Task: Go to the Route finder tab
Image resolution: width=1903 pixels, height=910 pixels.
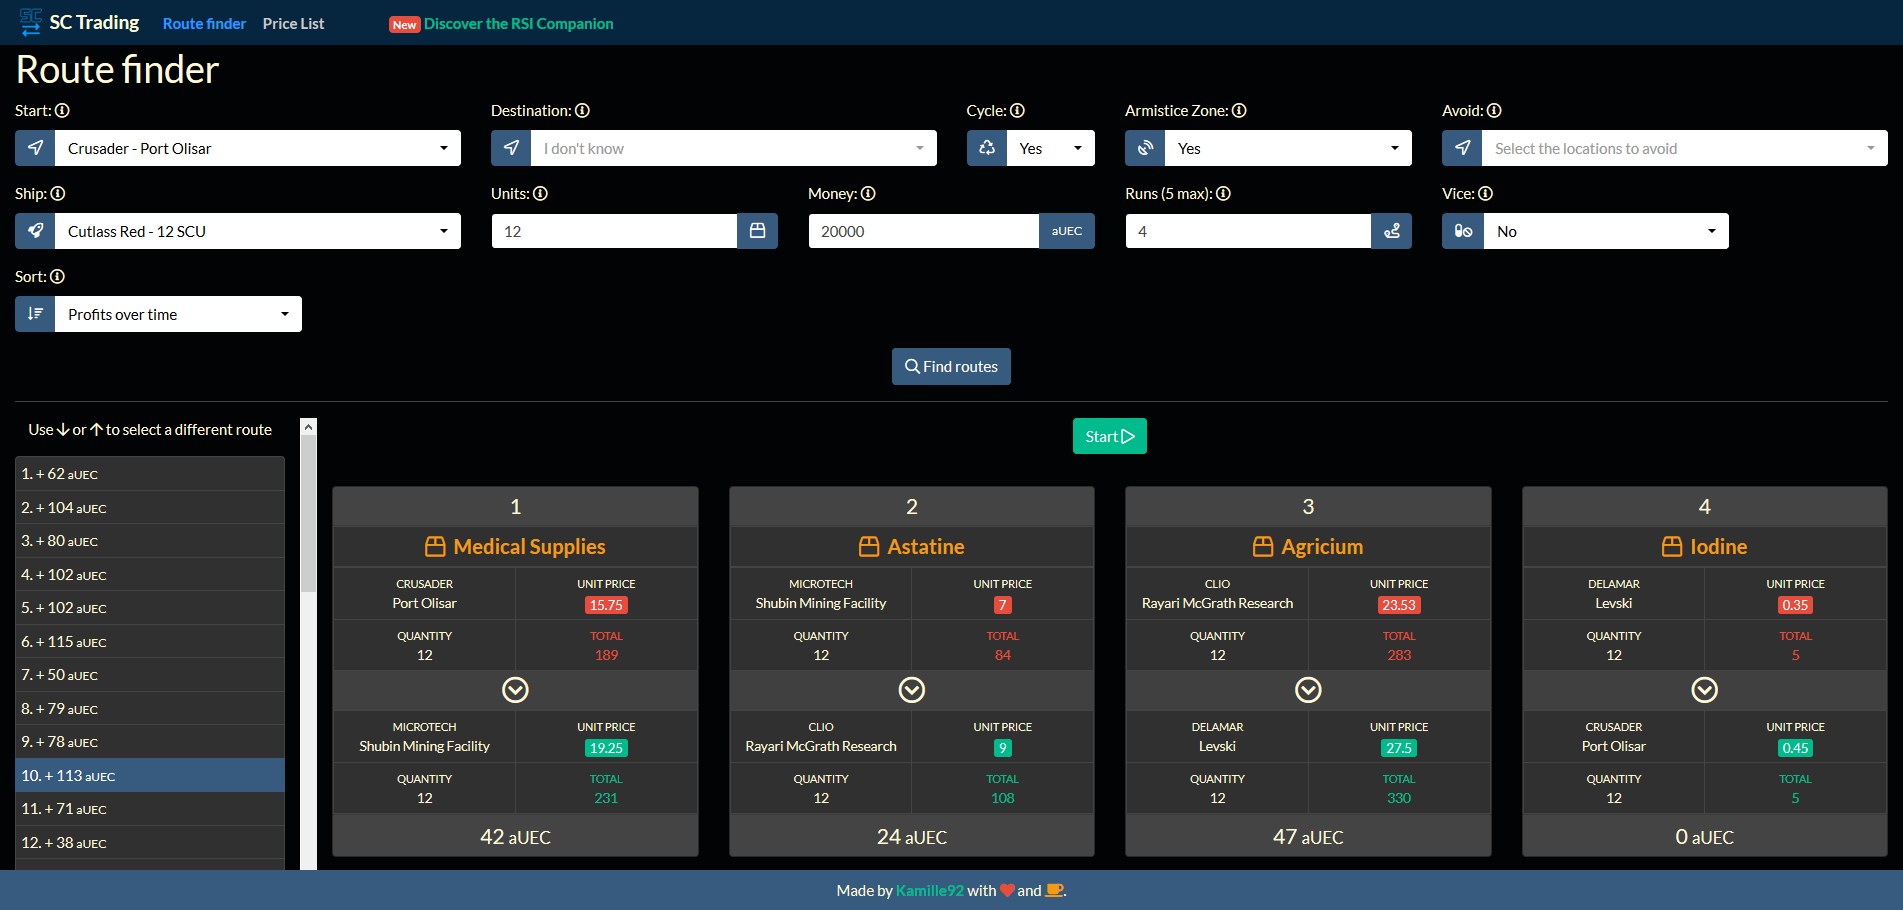Action: (x=204, y=23)
